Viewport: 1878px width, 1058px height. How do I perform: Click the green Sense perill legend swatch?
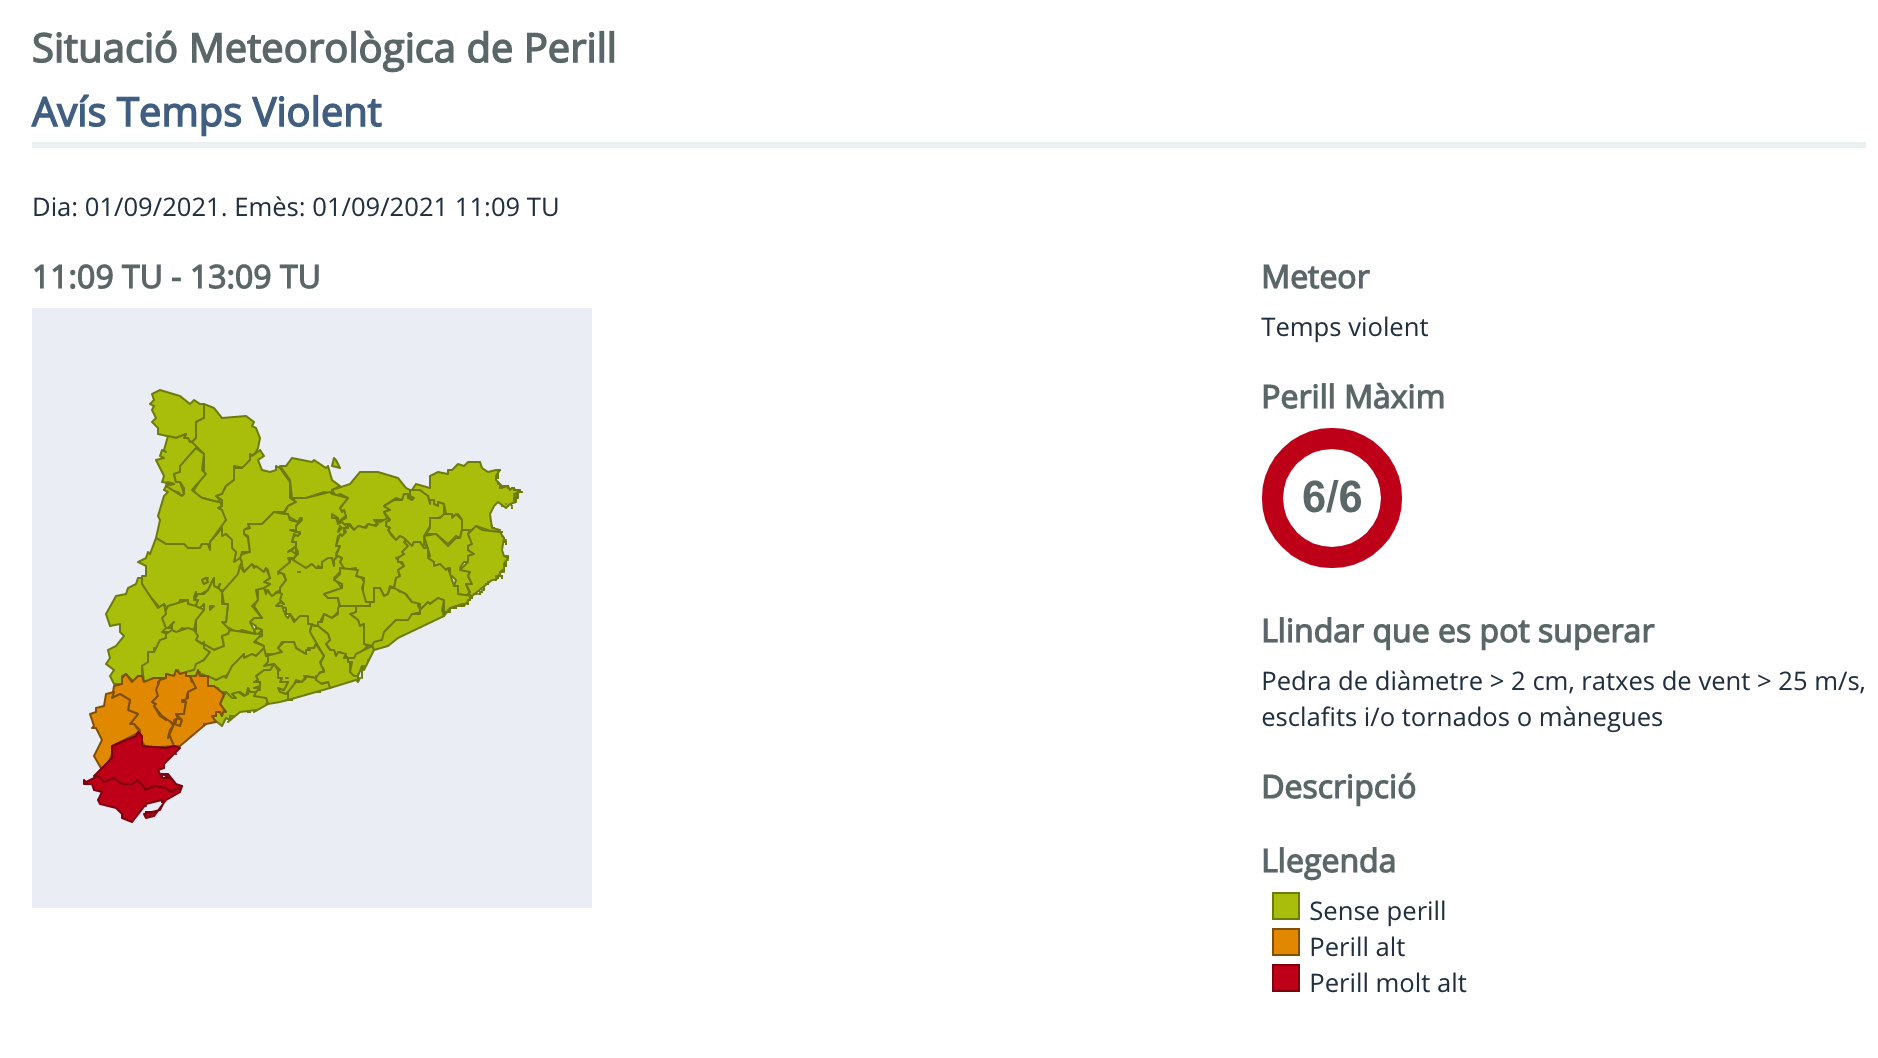1285,907
